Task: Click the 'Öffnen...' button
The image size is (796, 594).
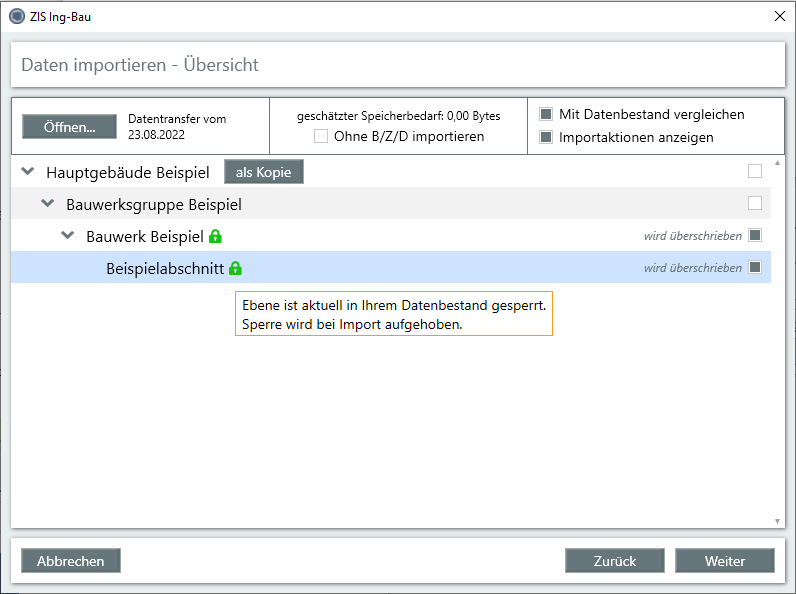Action: pyautogui.click(x=69, y=127)
